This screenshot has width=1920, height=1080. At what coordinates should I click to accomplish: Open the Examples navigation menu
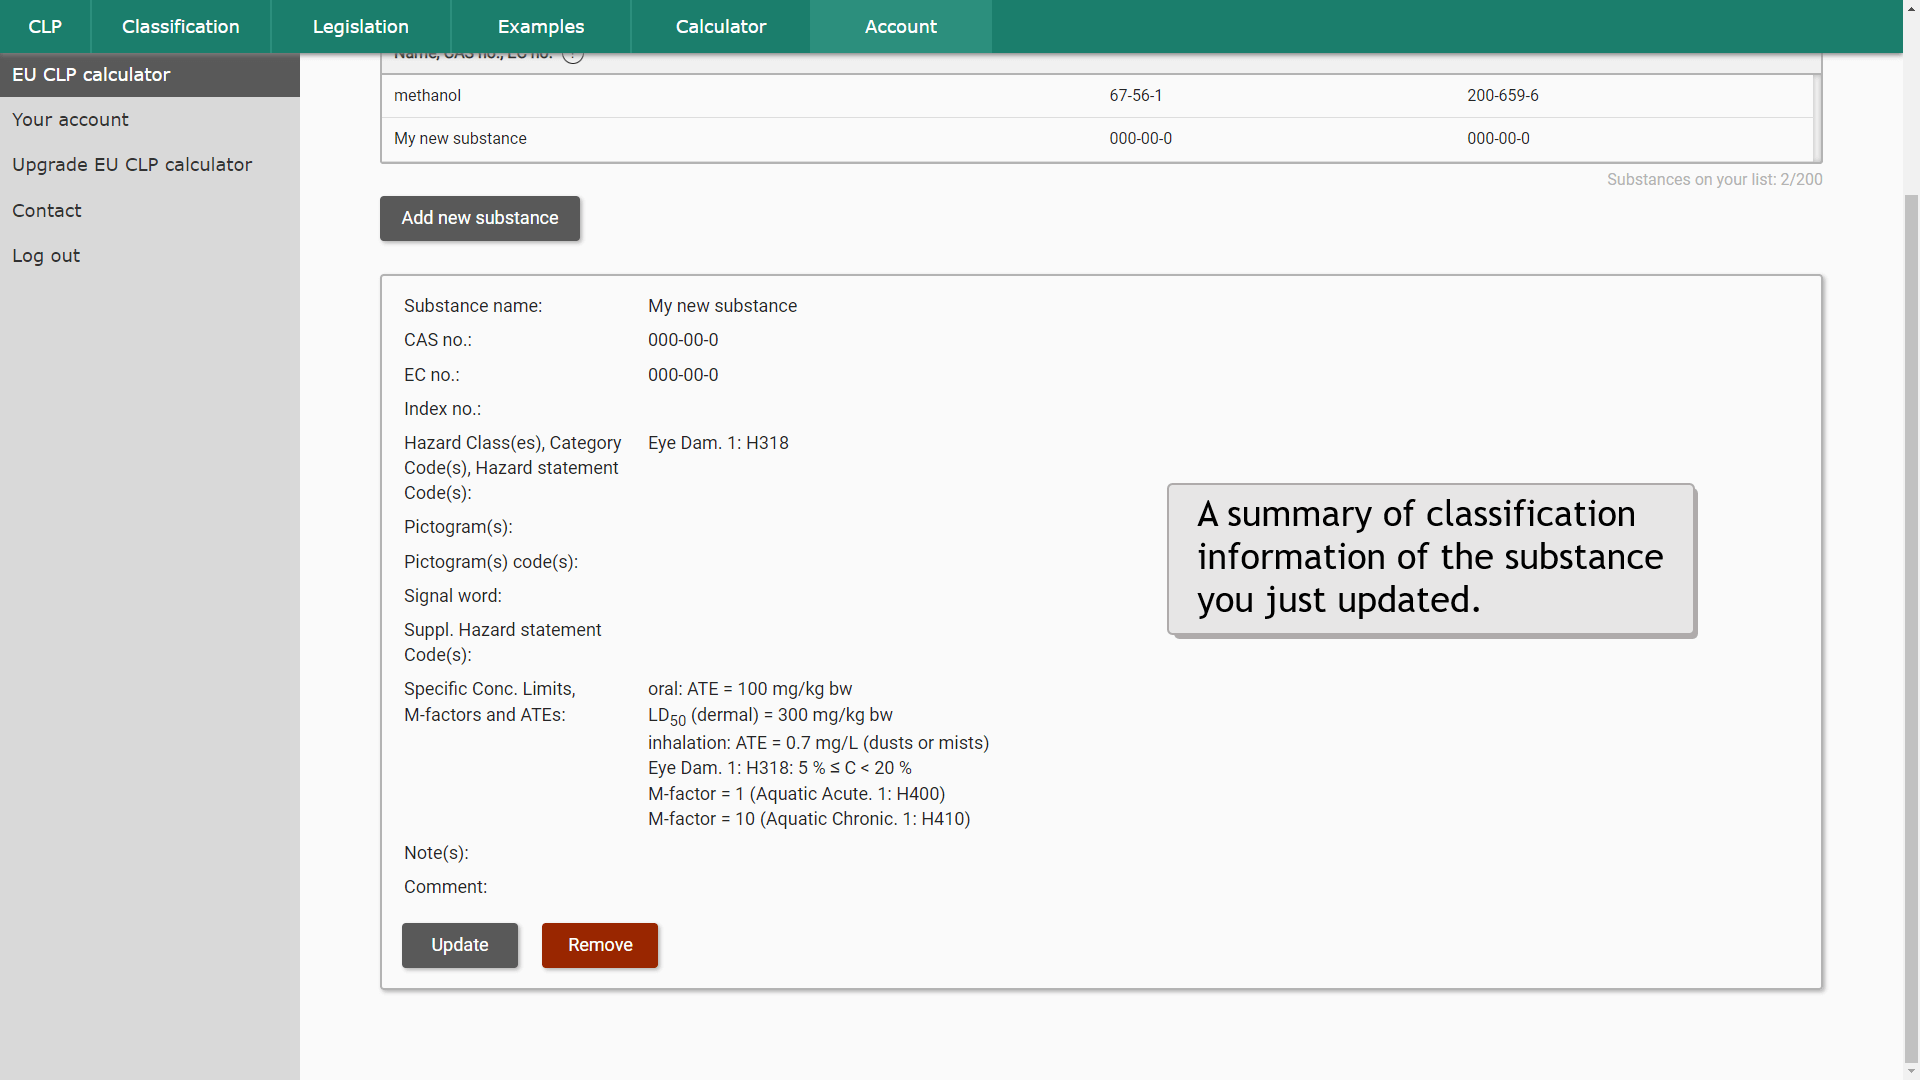tap(541, 26)
